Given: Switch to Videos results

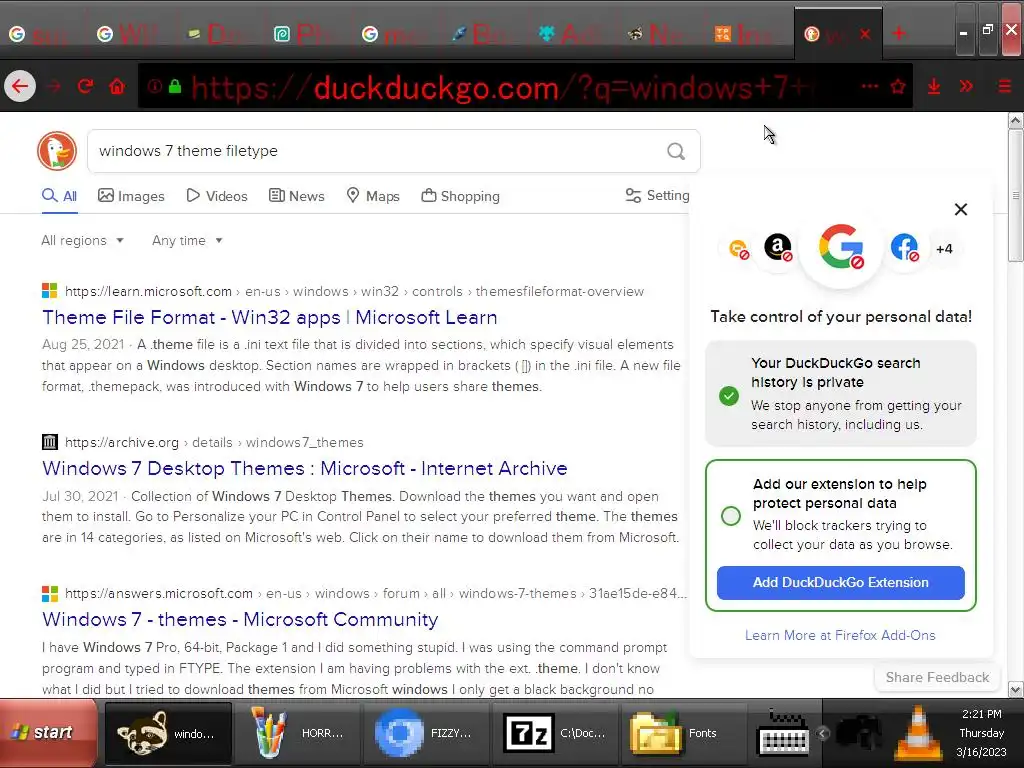Looking at the screenshot, I should point(217,196).
